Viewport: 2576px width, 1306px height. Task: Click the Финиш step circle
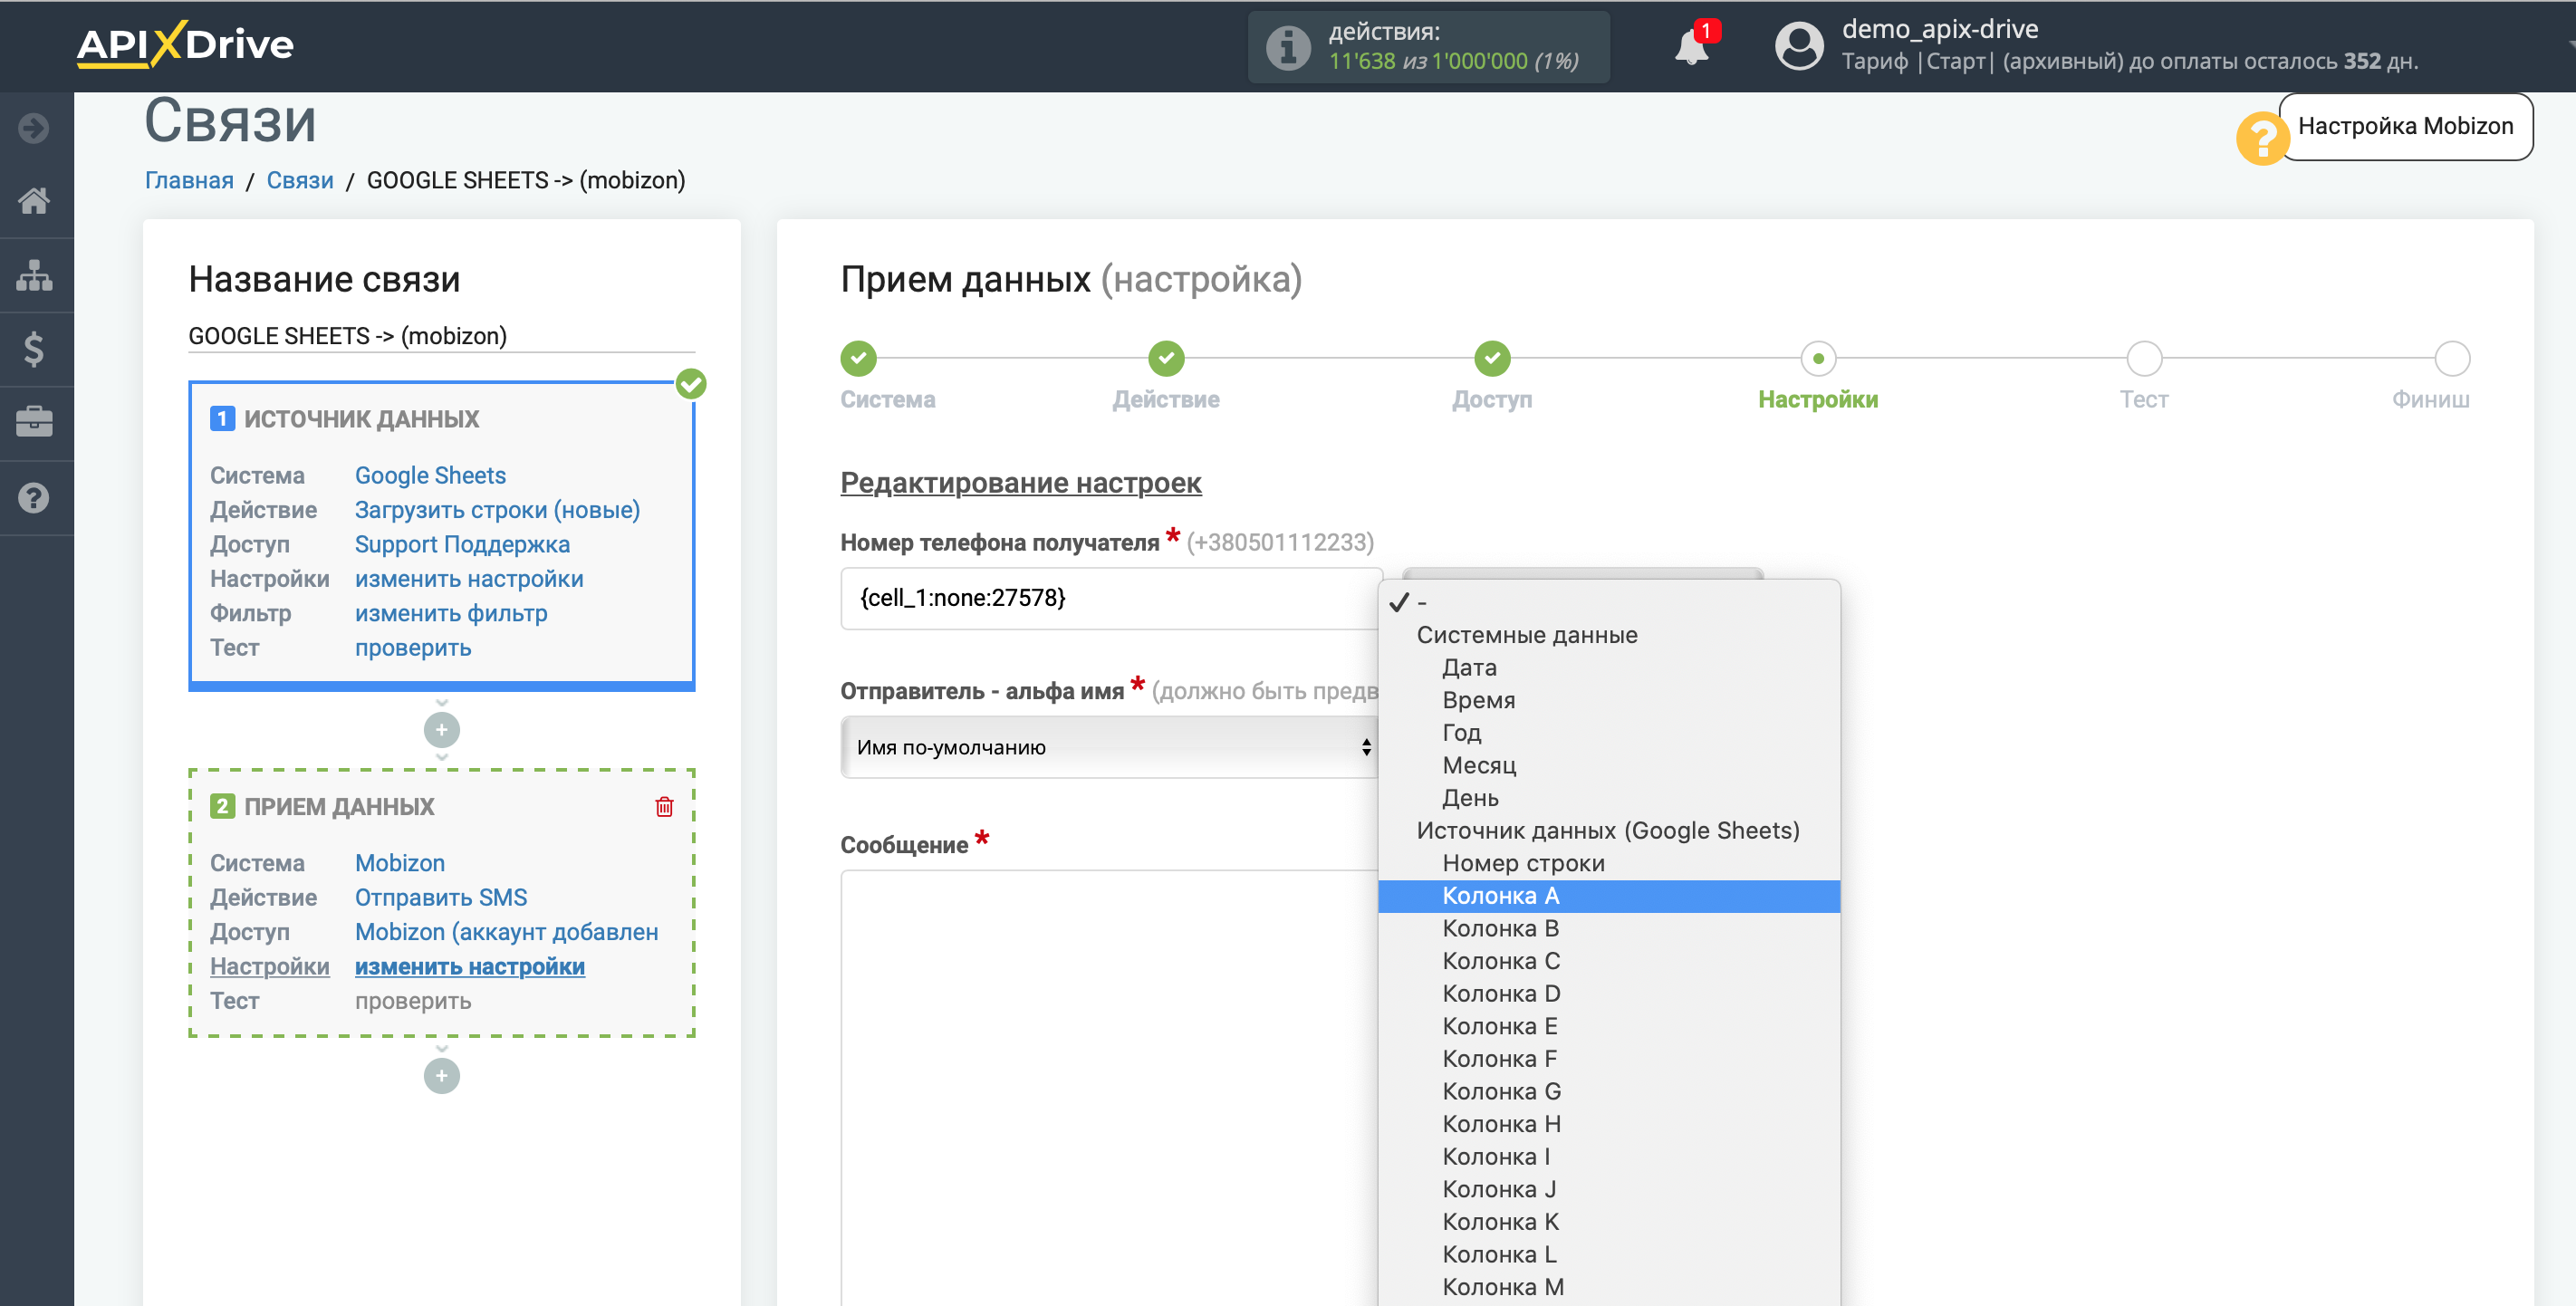pyautogui.click(x=2452, y=358)
